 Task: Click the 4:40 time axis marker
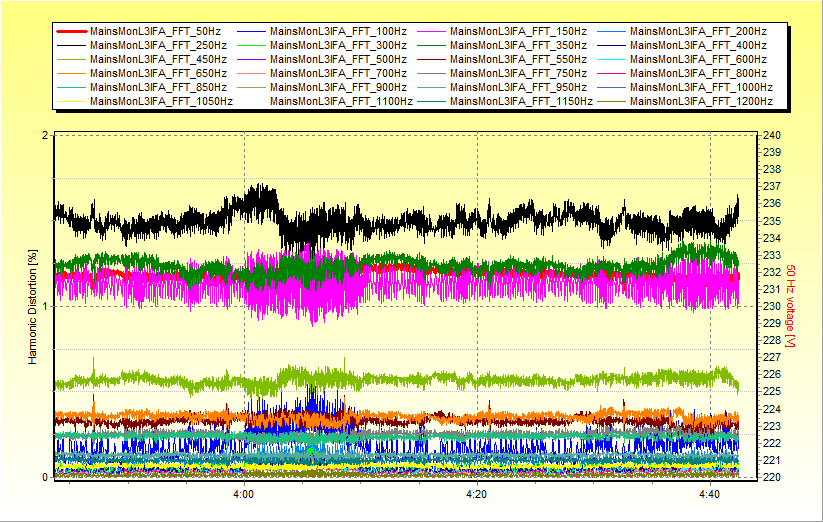(709, 494)
